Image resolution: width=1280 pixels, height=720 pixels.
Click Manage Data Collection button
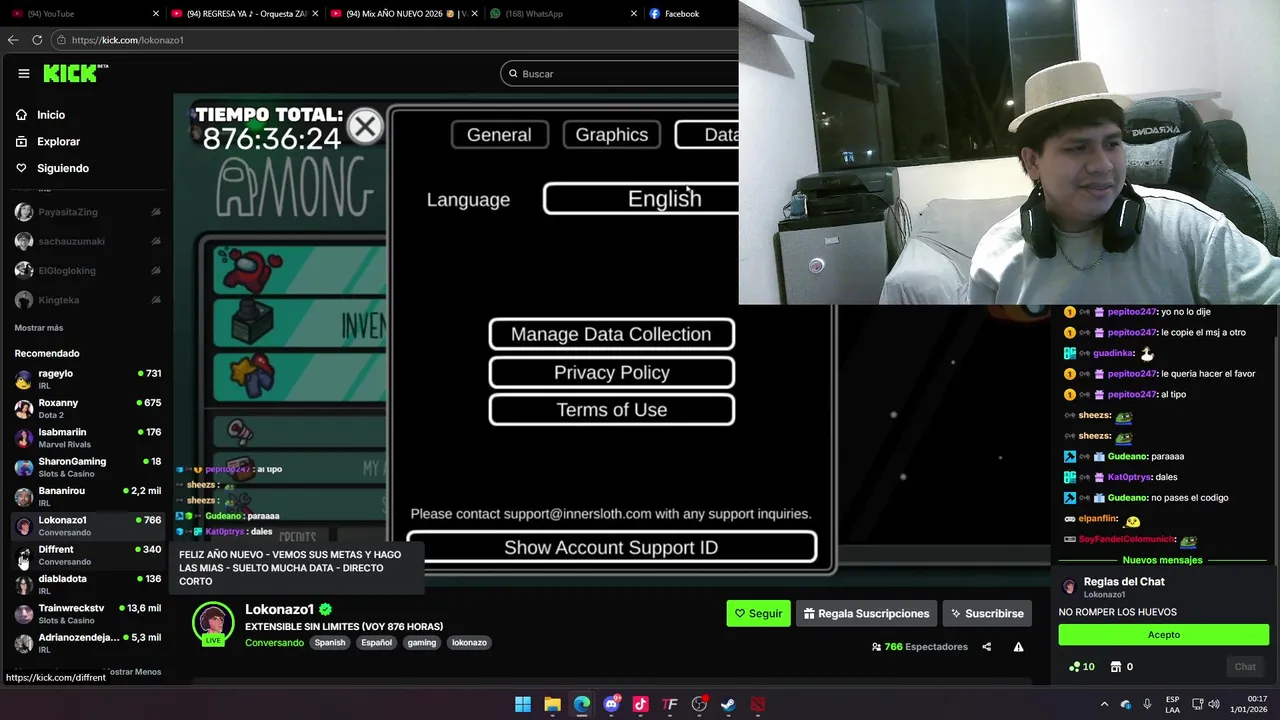coord(611,334)
